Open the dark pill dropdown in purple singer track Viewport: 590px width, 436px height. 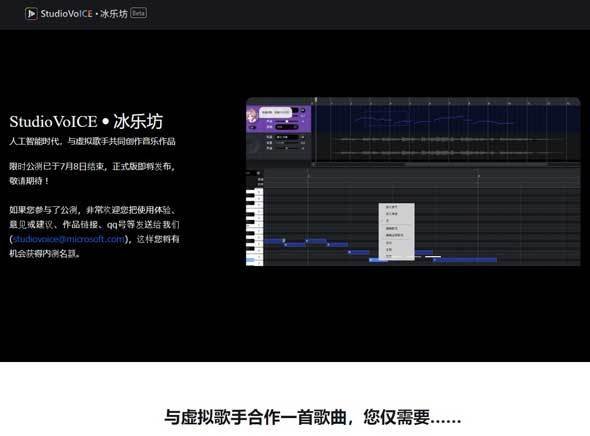[x=287, y=127]
